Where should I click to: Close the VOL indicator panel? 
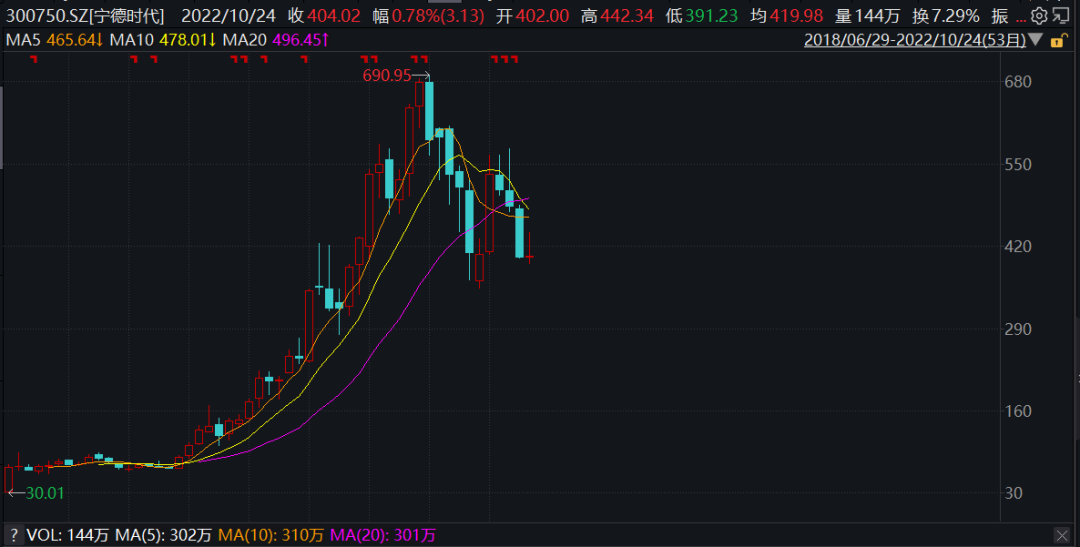(1061, 535)
